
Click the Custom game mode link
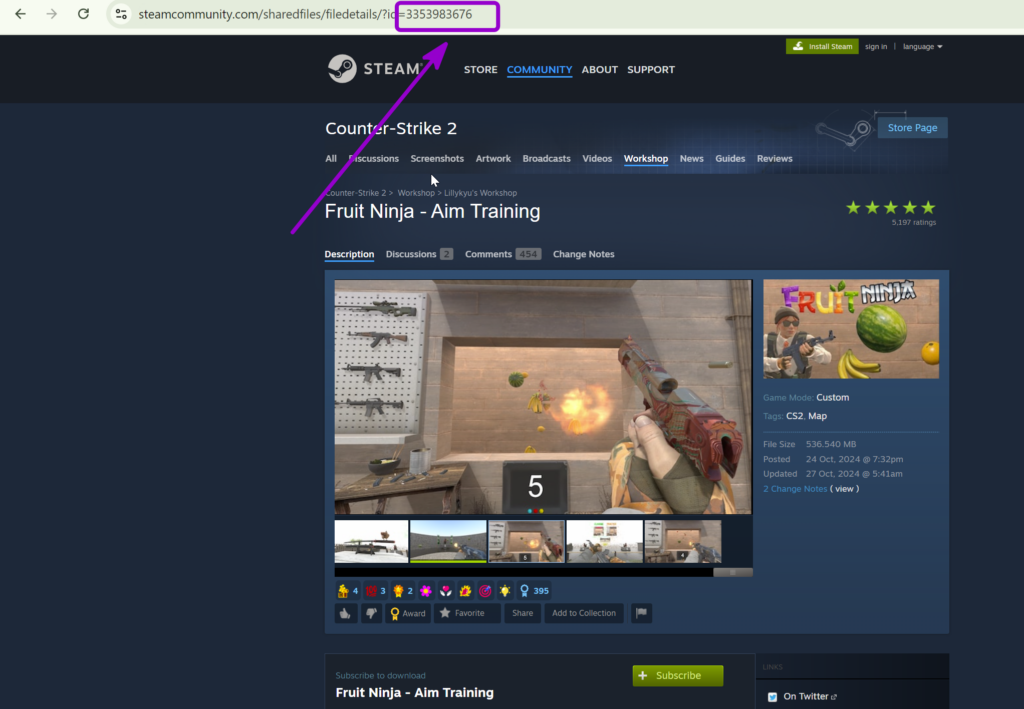[x=833, y=398]
